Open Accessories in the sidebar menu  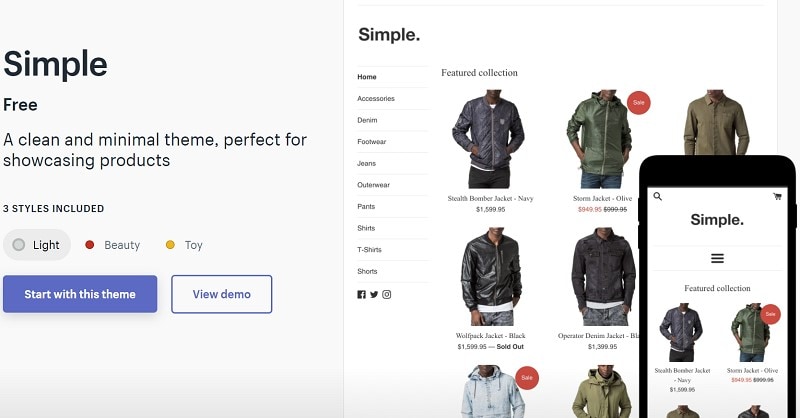(376, 99)
